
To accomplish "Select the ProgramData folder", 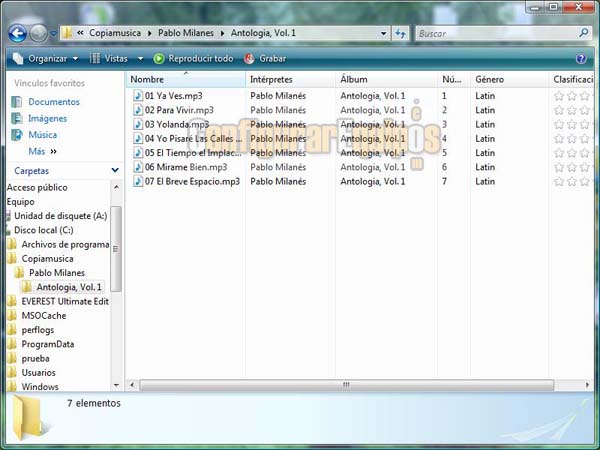I will (48, 344).
